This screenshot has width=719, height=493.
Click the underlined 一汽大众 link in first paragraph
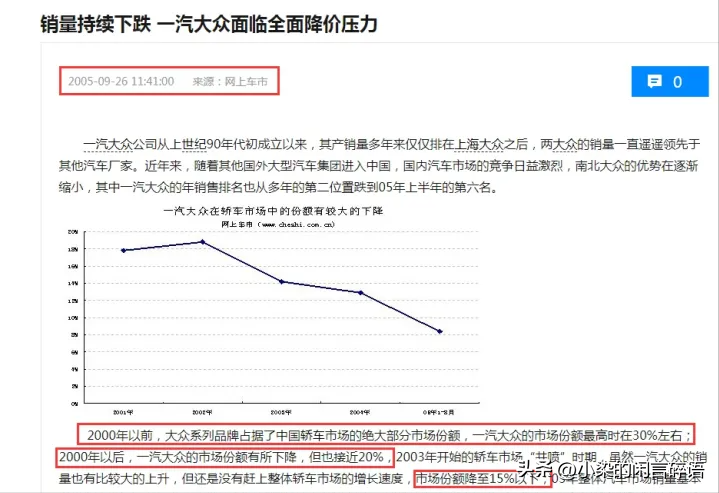coord(112,144)
